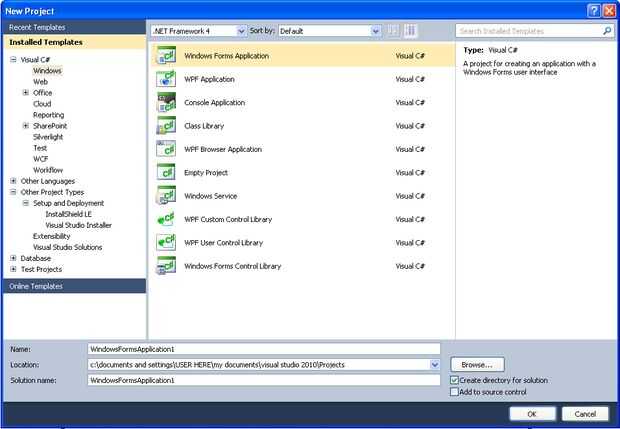Click the OK button
Viewport: 620px width, 429px height.
tap(532, 414)
